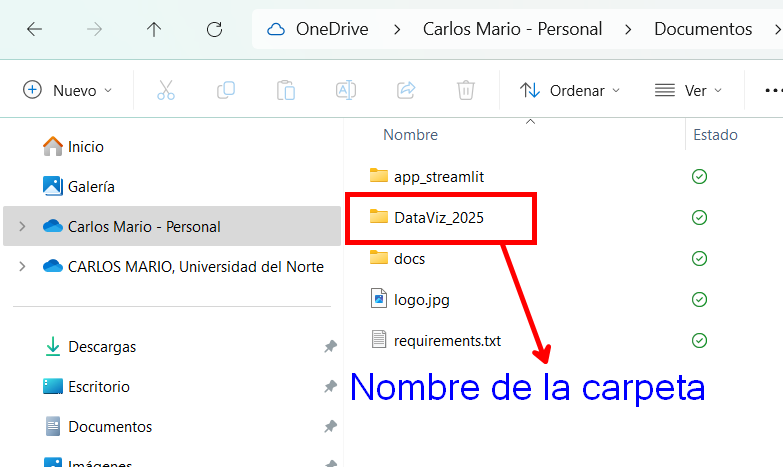Go back with the left arrow
This screenshot has height=467, width=783.
34,29
